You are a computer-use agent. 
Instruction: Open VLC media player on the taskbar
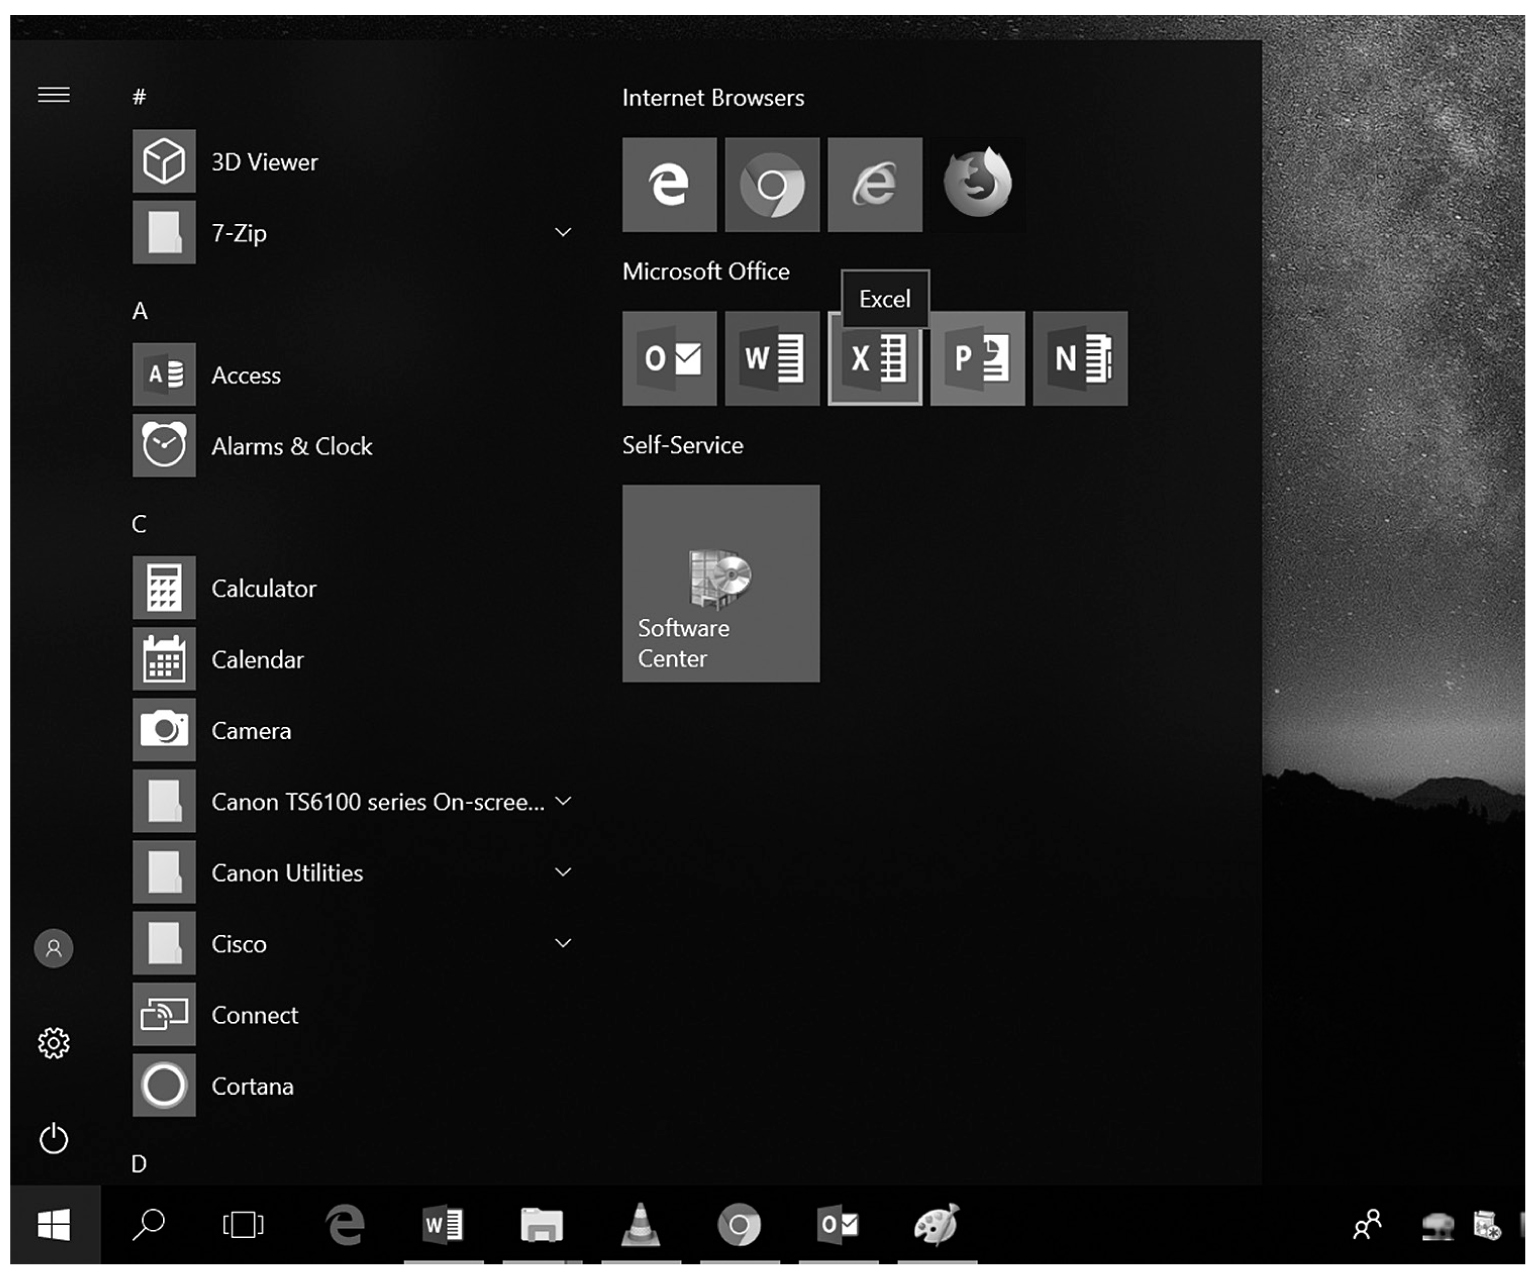click(x=640, y=1225)
